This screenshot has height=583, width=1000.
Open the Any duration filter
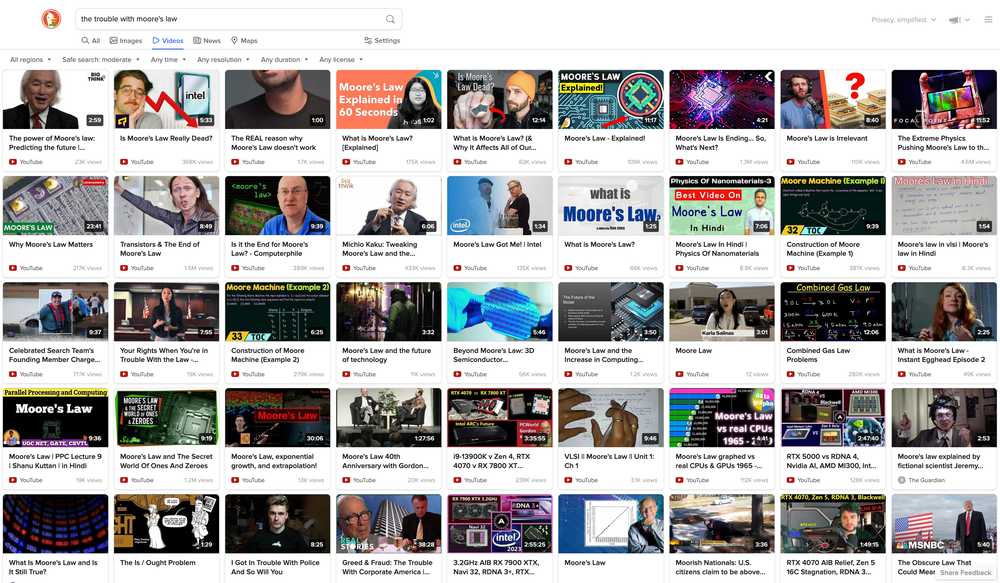click(284, 60)
